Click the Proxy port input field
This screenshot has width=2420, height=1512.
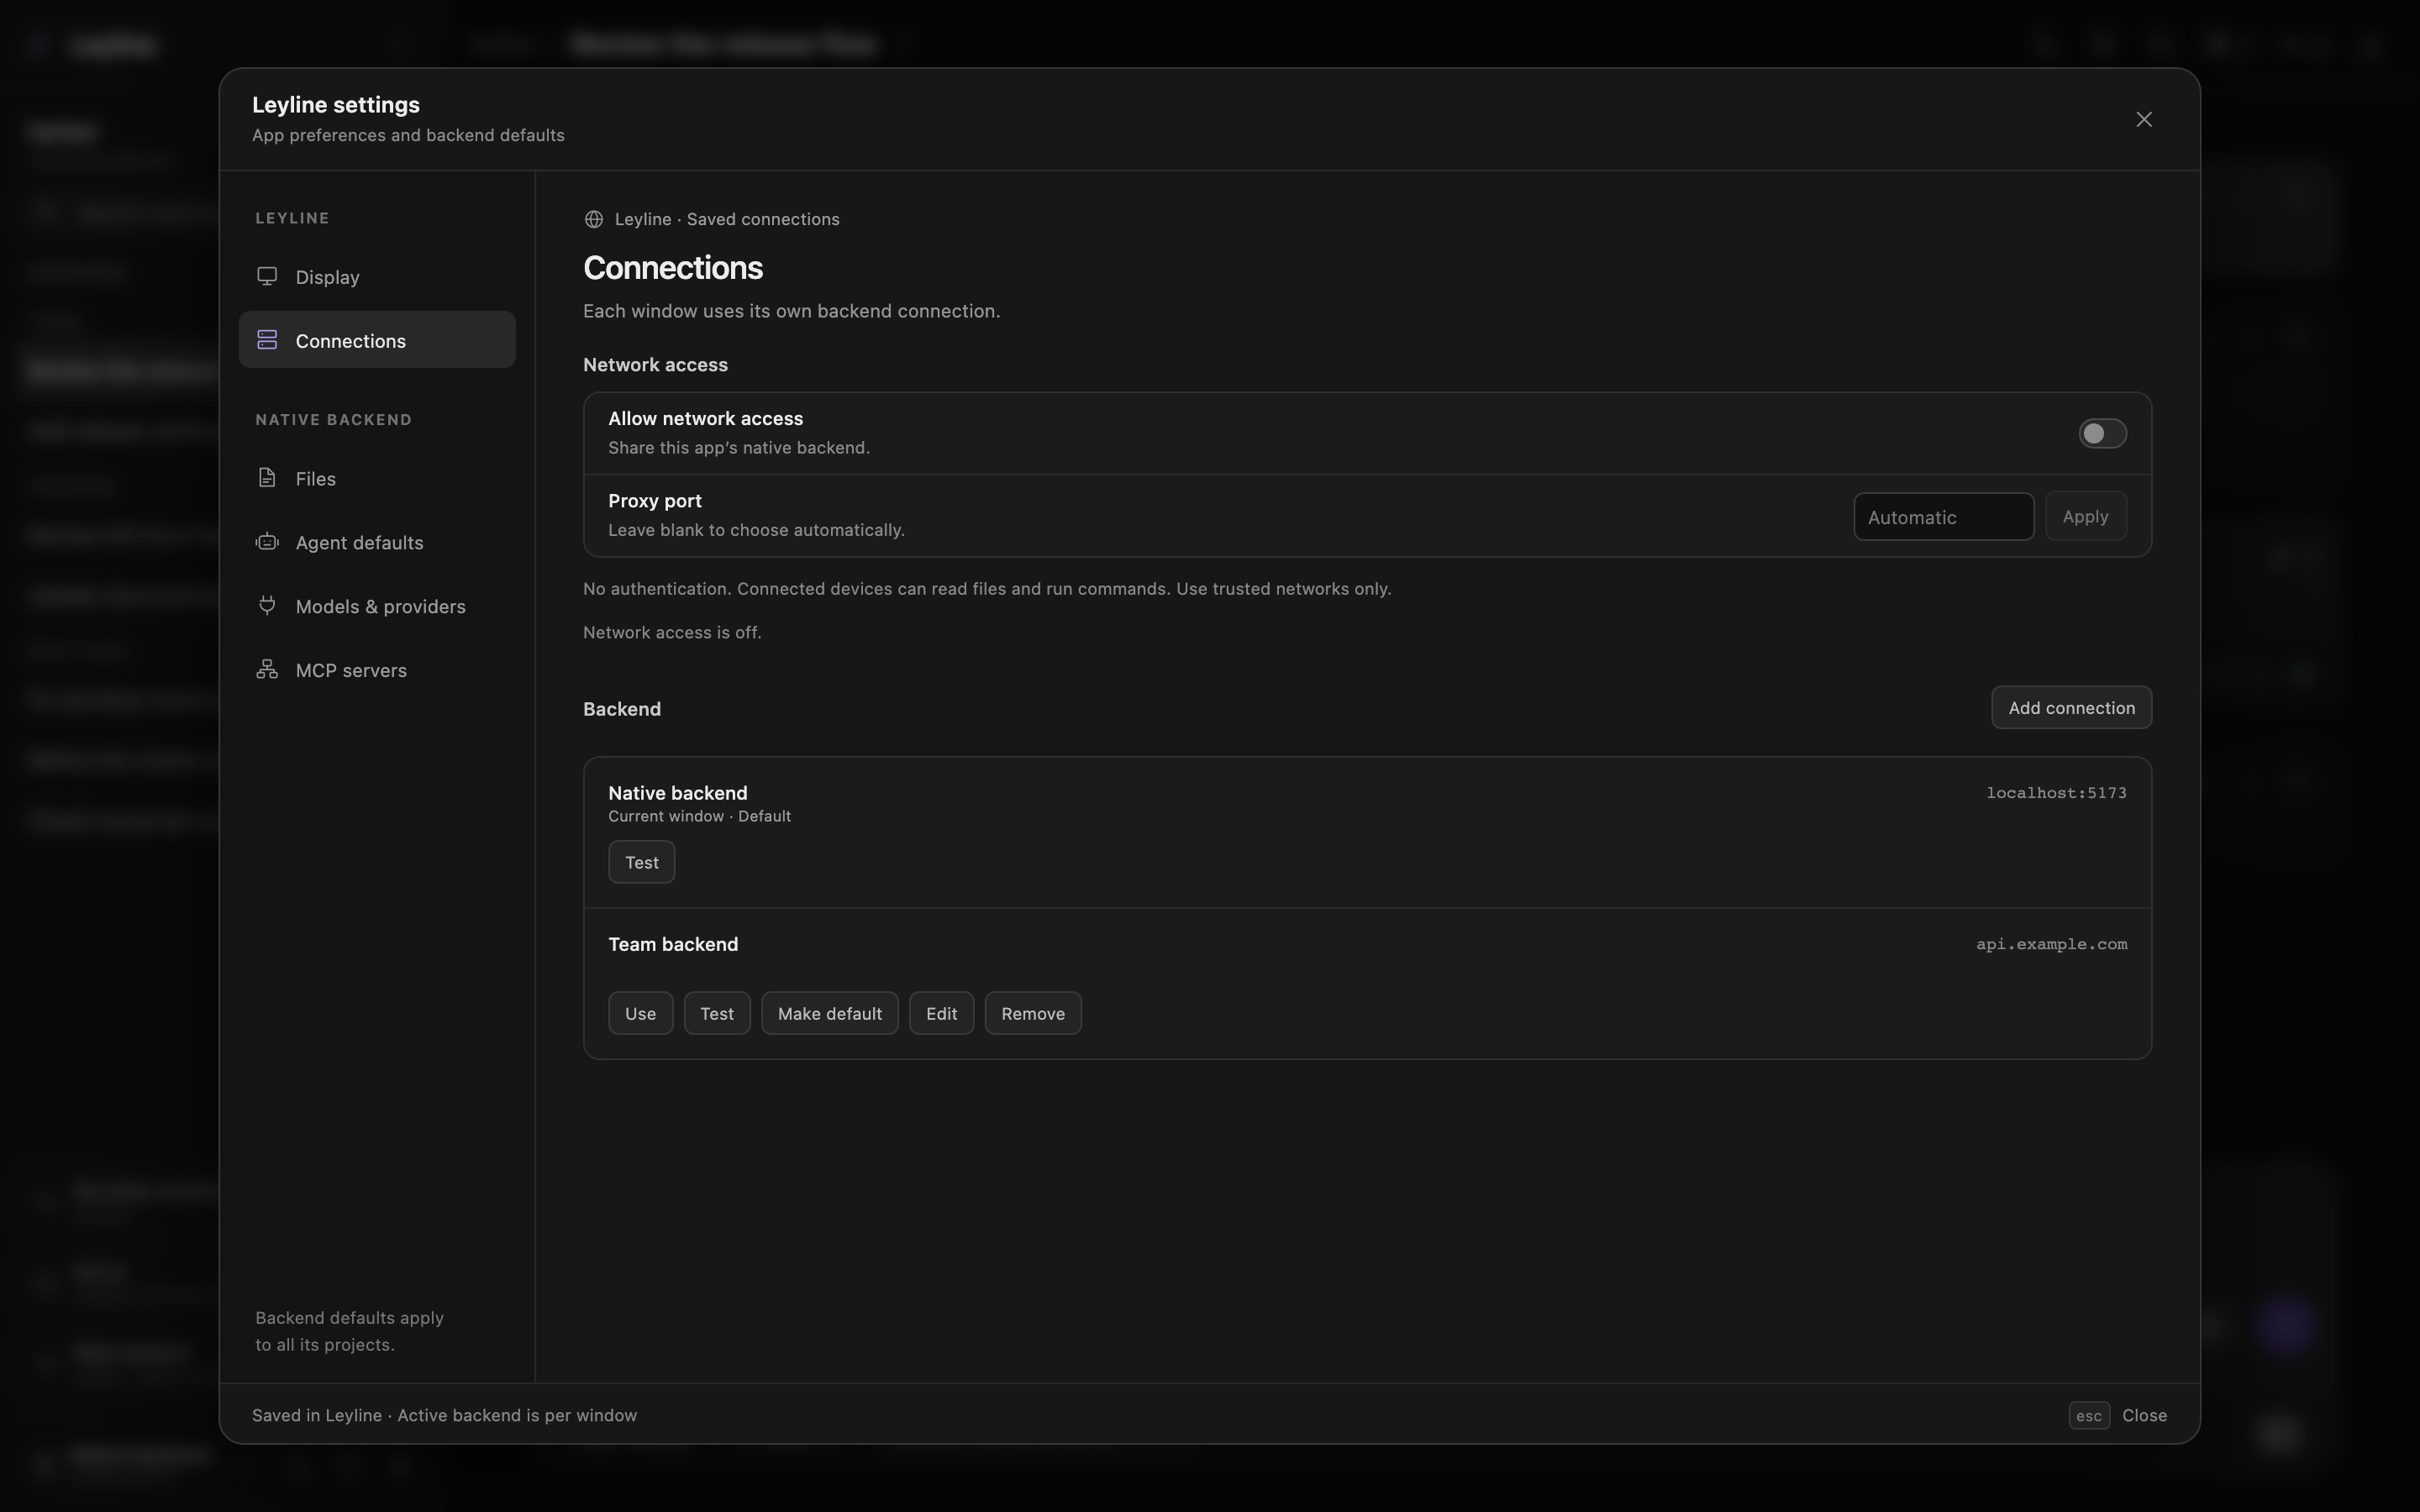[1943, 517]
